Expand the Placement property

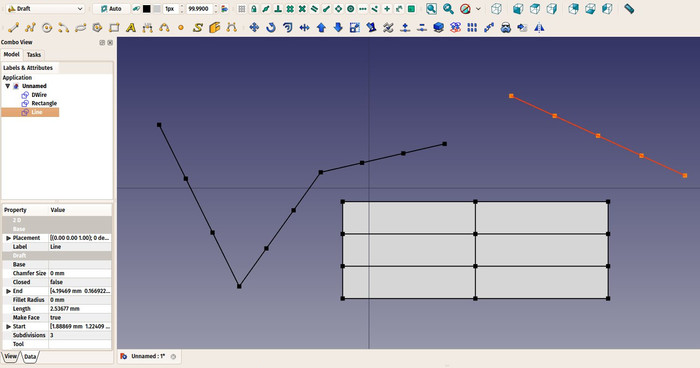[x=8, y=238]
